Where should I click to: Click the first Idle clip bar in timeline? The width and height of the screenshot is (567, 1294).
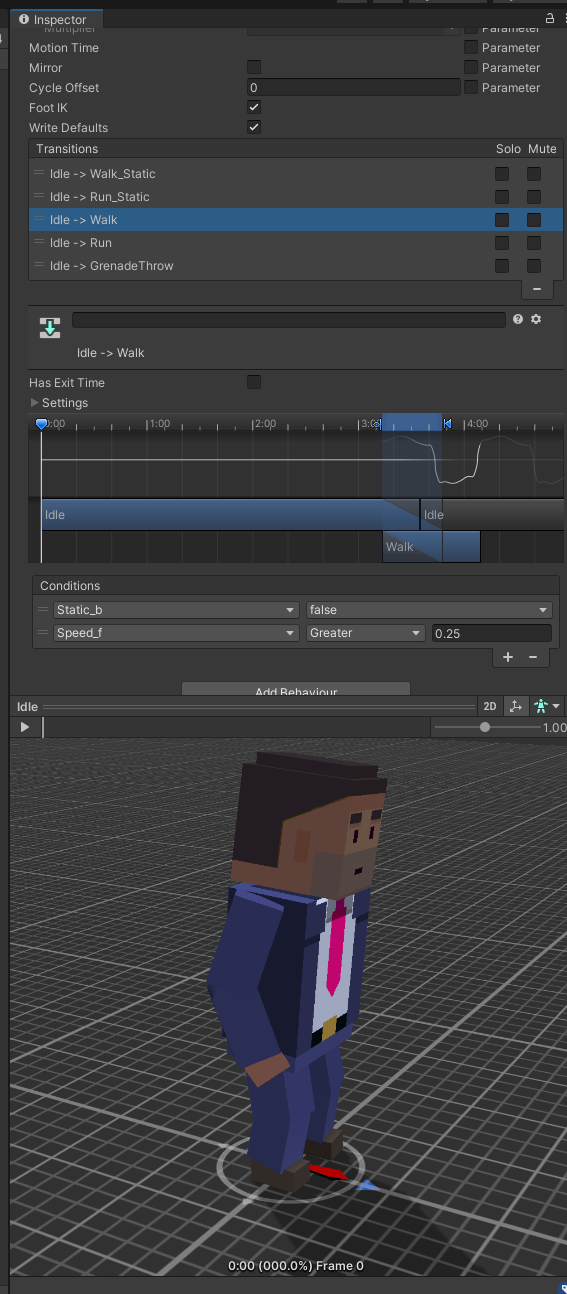[x=230, y=514]
